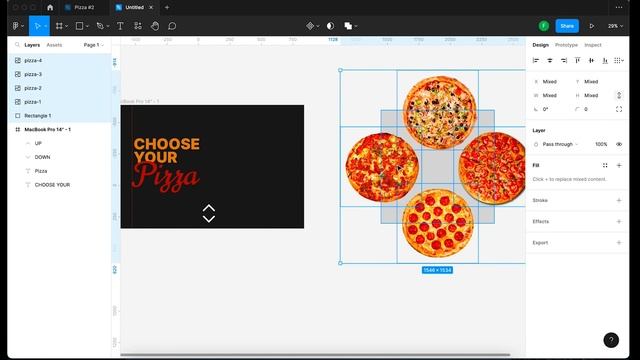Toggle independent corners option
The width and height of the screenshot is (640, 360).
tap(619, 109)
